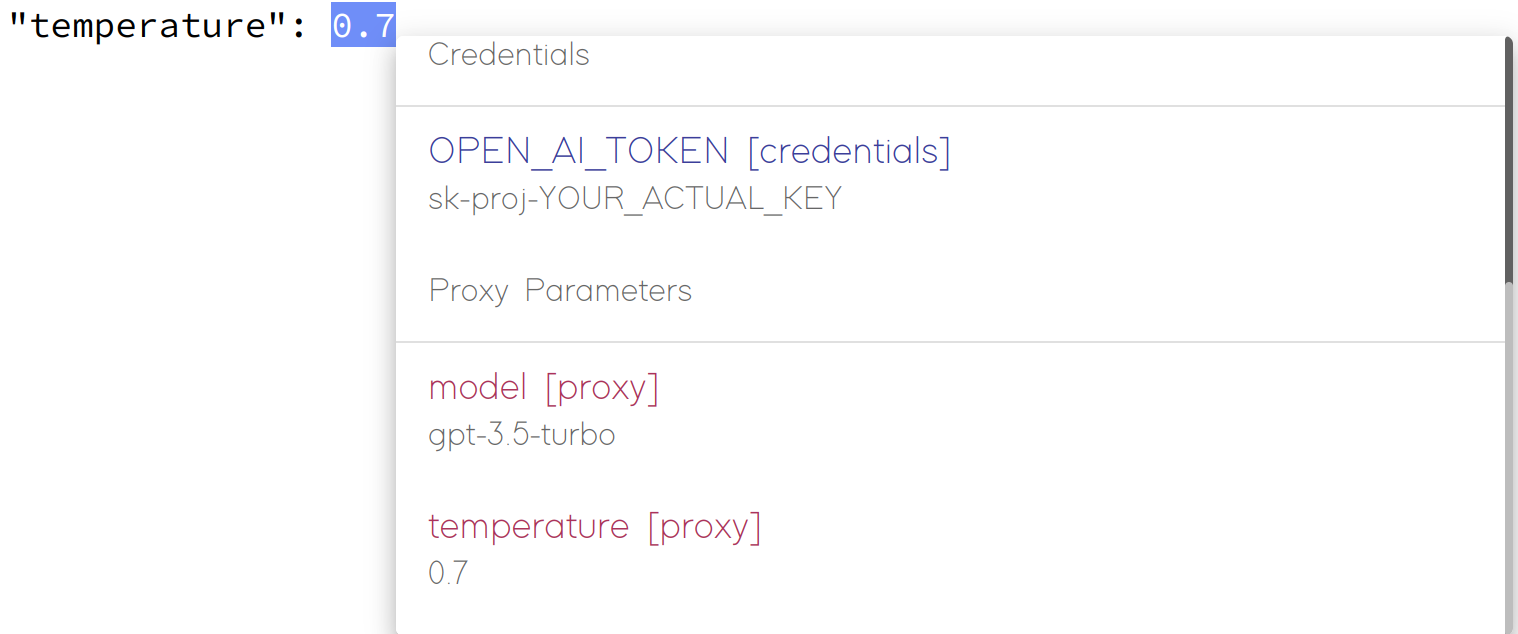
Task: Click the word model in the suggestions
Action: pyautogui.click(x=477, y=387)
